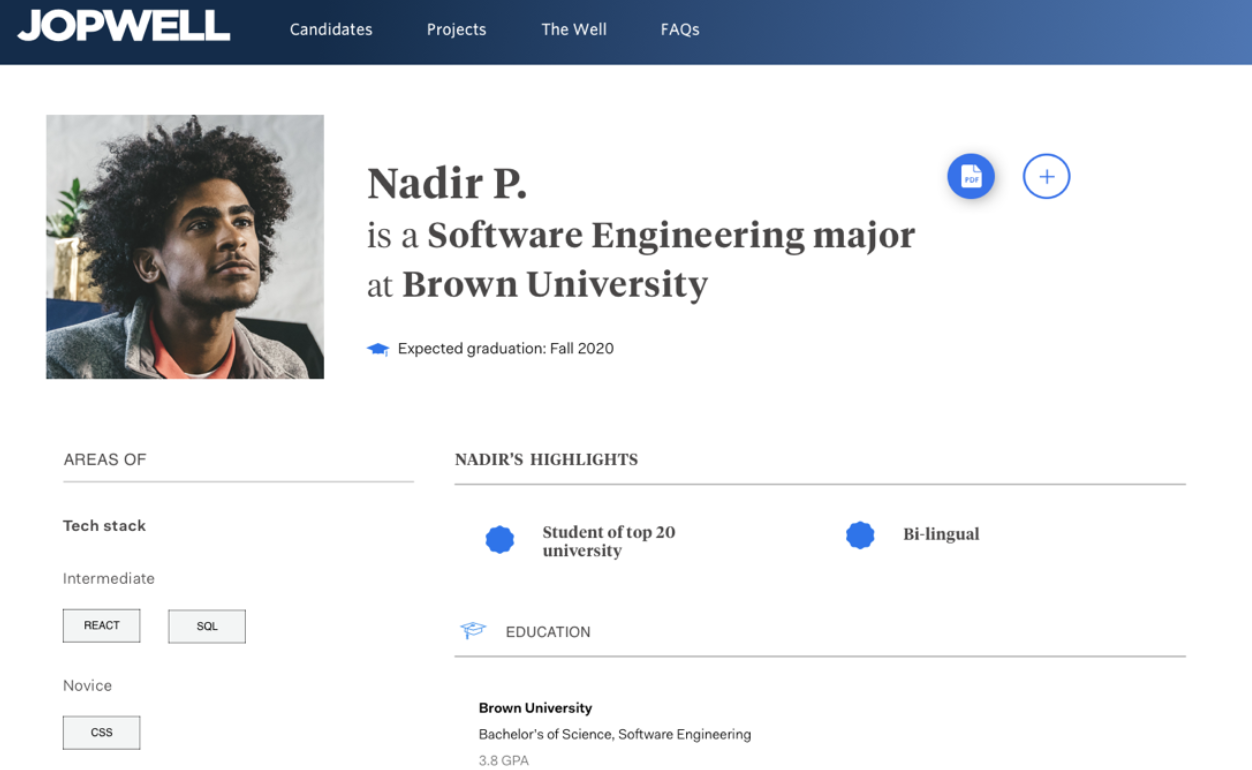Select the REACT skill tag
Viewport: 1252px width, 770px height.
coord(102,626)
